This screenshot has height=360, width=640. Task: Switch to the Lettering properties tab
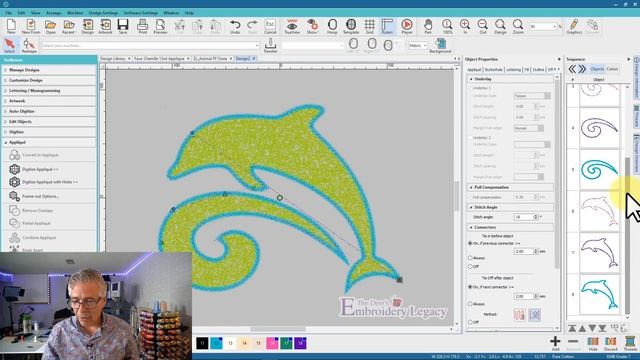pos(513,70)
